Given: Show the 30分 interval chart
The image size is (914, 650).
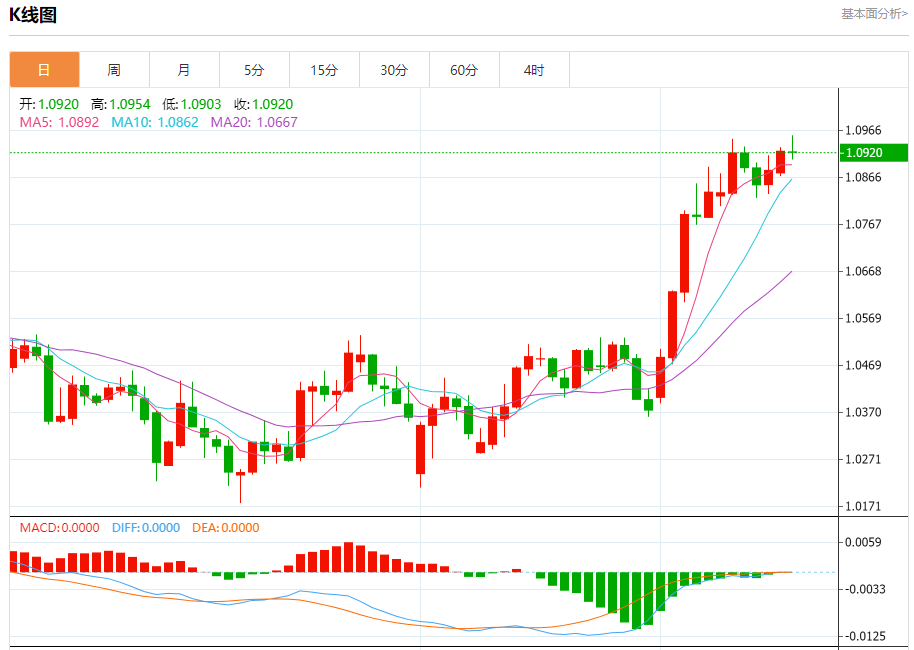Looking at the screenshot, I should coord(394,70).
